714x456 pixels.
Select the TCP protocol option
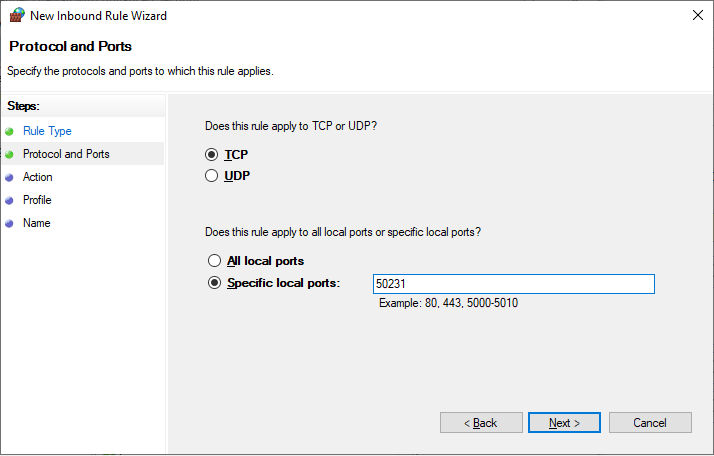pos(212,155)
